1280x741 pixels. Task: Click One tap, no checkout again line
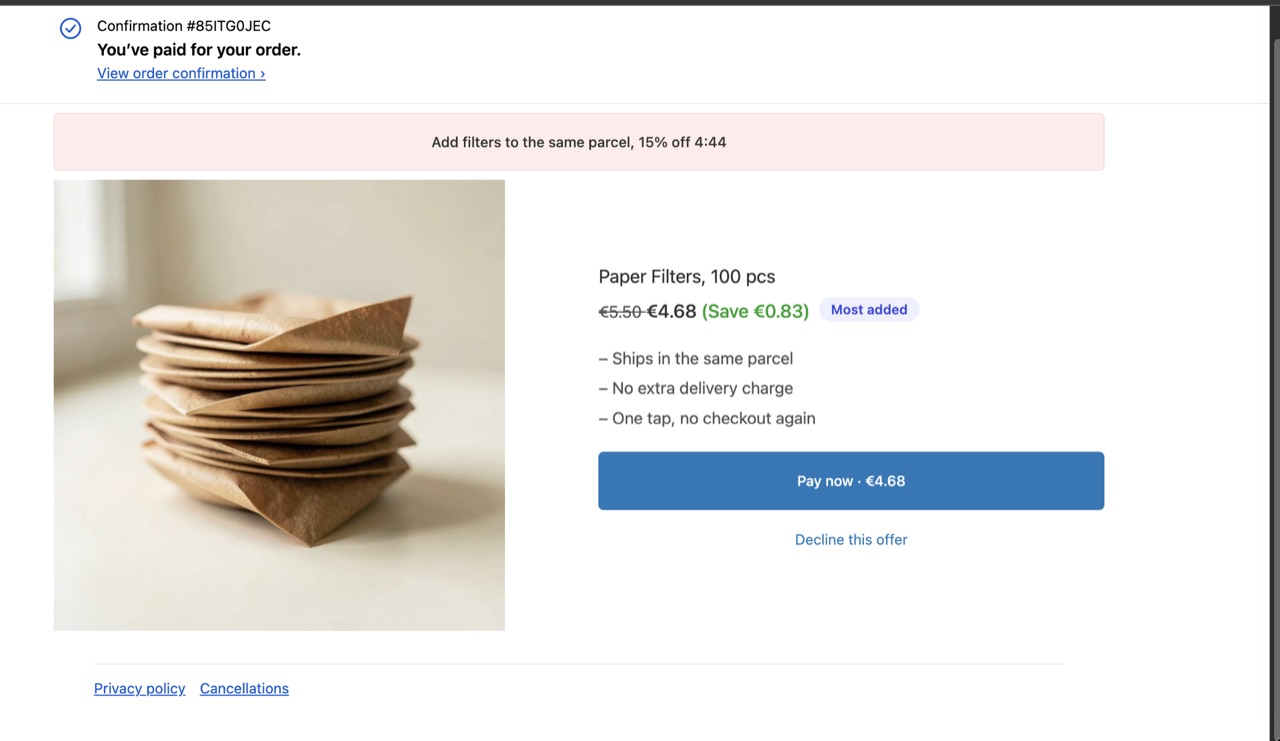707,418
